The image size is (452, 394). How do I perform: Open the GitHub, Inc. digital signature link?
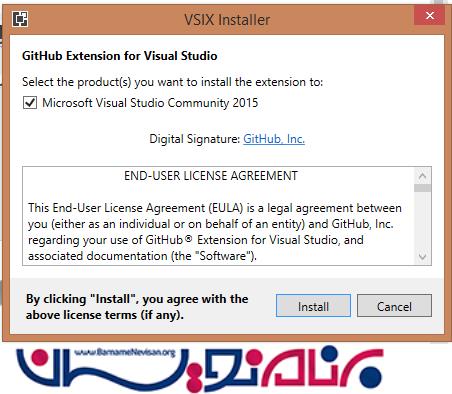pyautogui.click(x=274, y=139)
